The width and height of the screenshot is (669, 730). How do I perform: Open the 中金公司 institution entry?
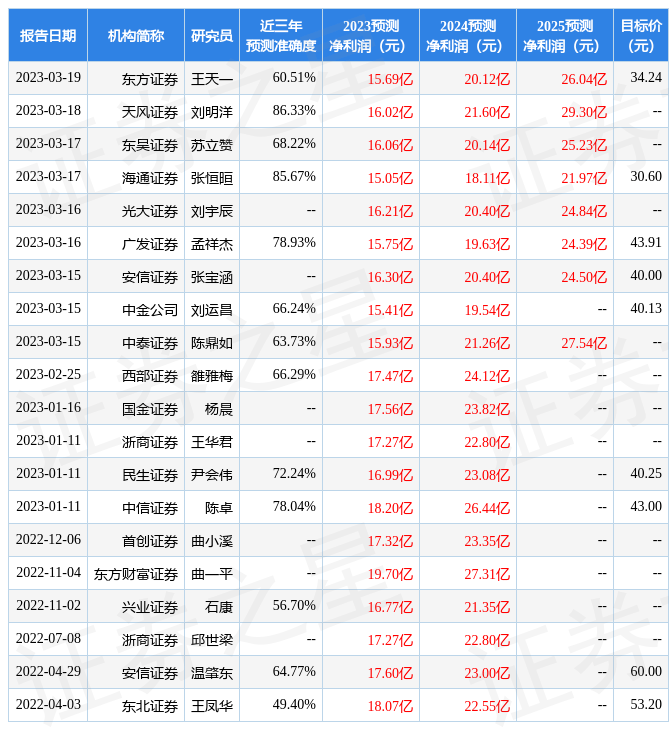click(x=150, y=310)
